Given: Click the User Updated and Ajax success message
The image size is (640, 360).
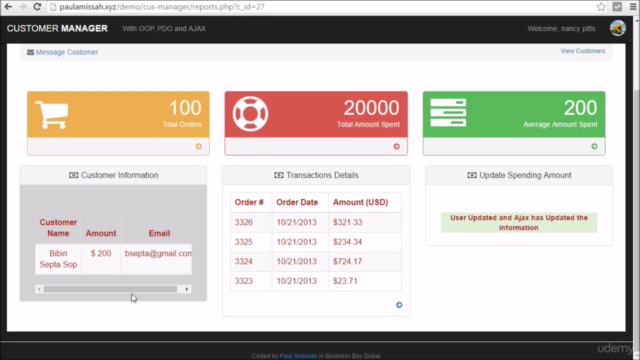Looking at the screenshot, I should click(x=519, y=222).
